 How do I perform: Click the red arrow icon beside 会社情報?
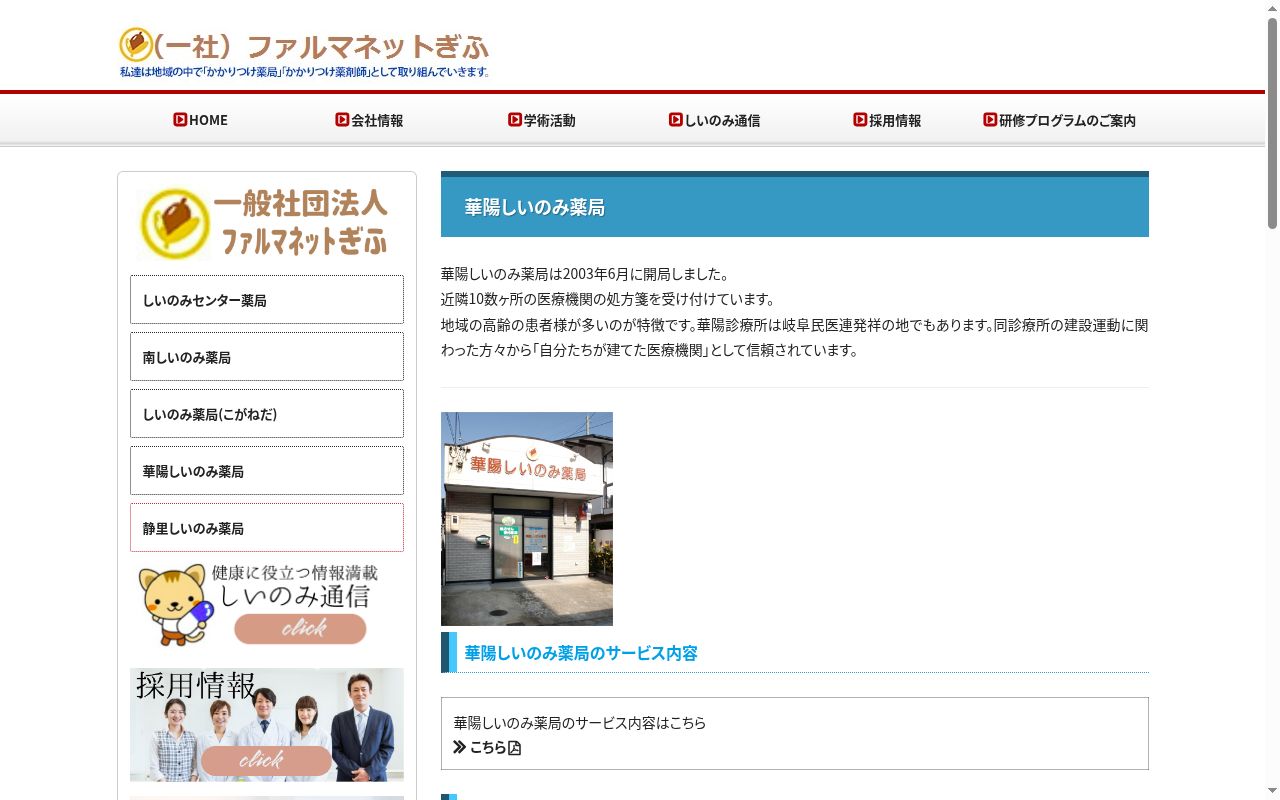click(x=342, y=119)
